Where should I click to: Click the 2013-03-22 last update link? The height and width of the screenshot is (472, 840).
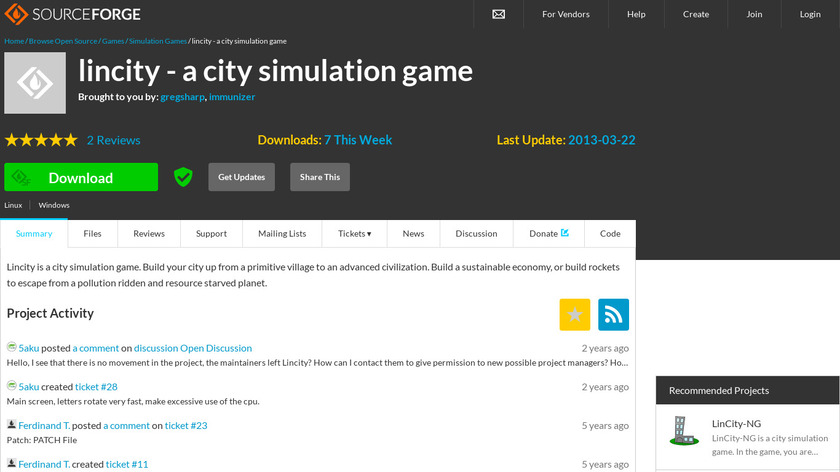point(602,140)
